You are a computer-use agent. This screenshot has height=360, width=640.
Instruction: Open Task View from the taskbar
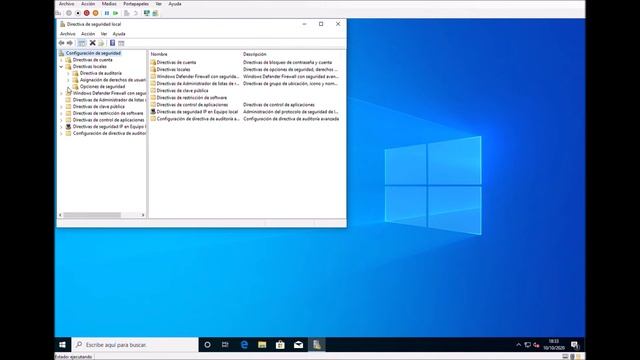225,345
